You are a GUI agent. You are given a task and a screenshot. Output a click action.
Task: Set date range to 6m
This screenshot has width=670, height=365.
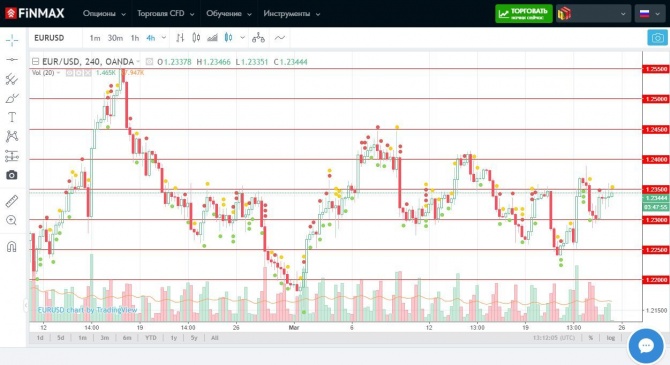[x=127, y=338]
